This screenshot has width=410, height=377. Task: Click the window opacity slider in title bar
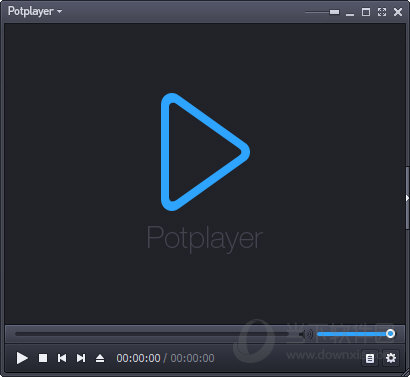tap(322, 12)
